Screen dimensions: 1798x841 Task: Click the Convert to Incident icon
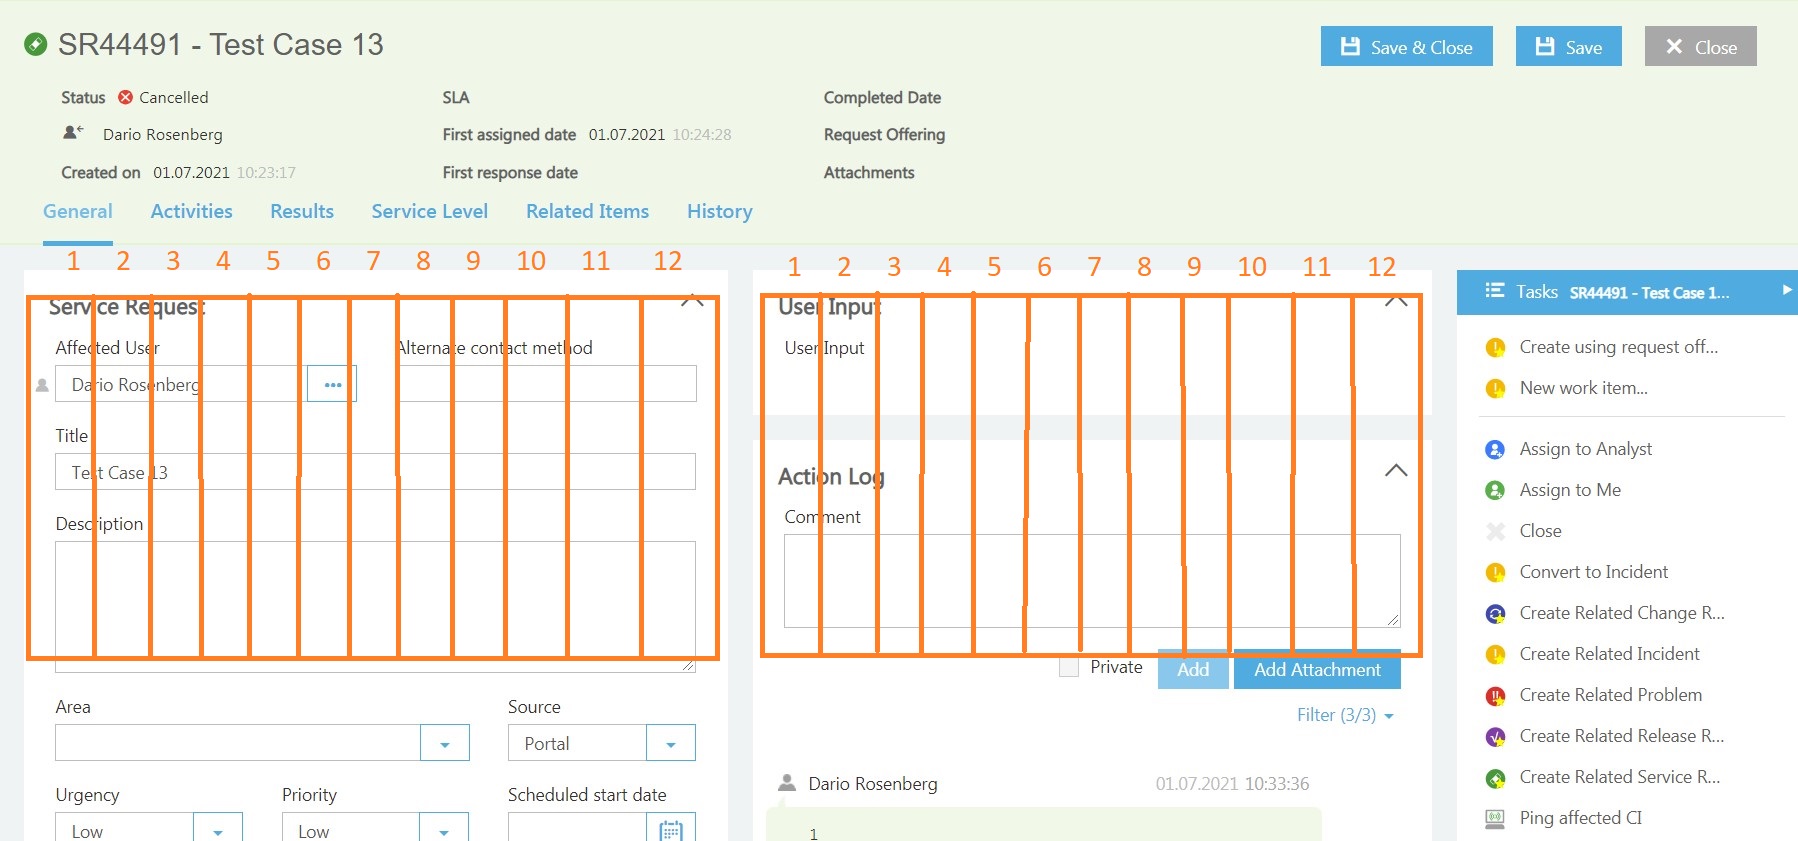[x=1495, y=573]
